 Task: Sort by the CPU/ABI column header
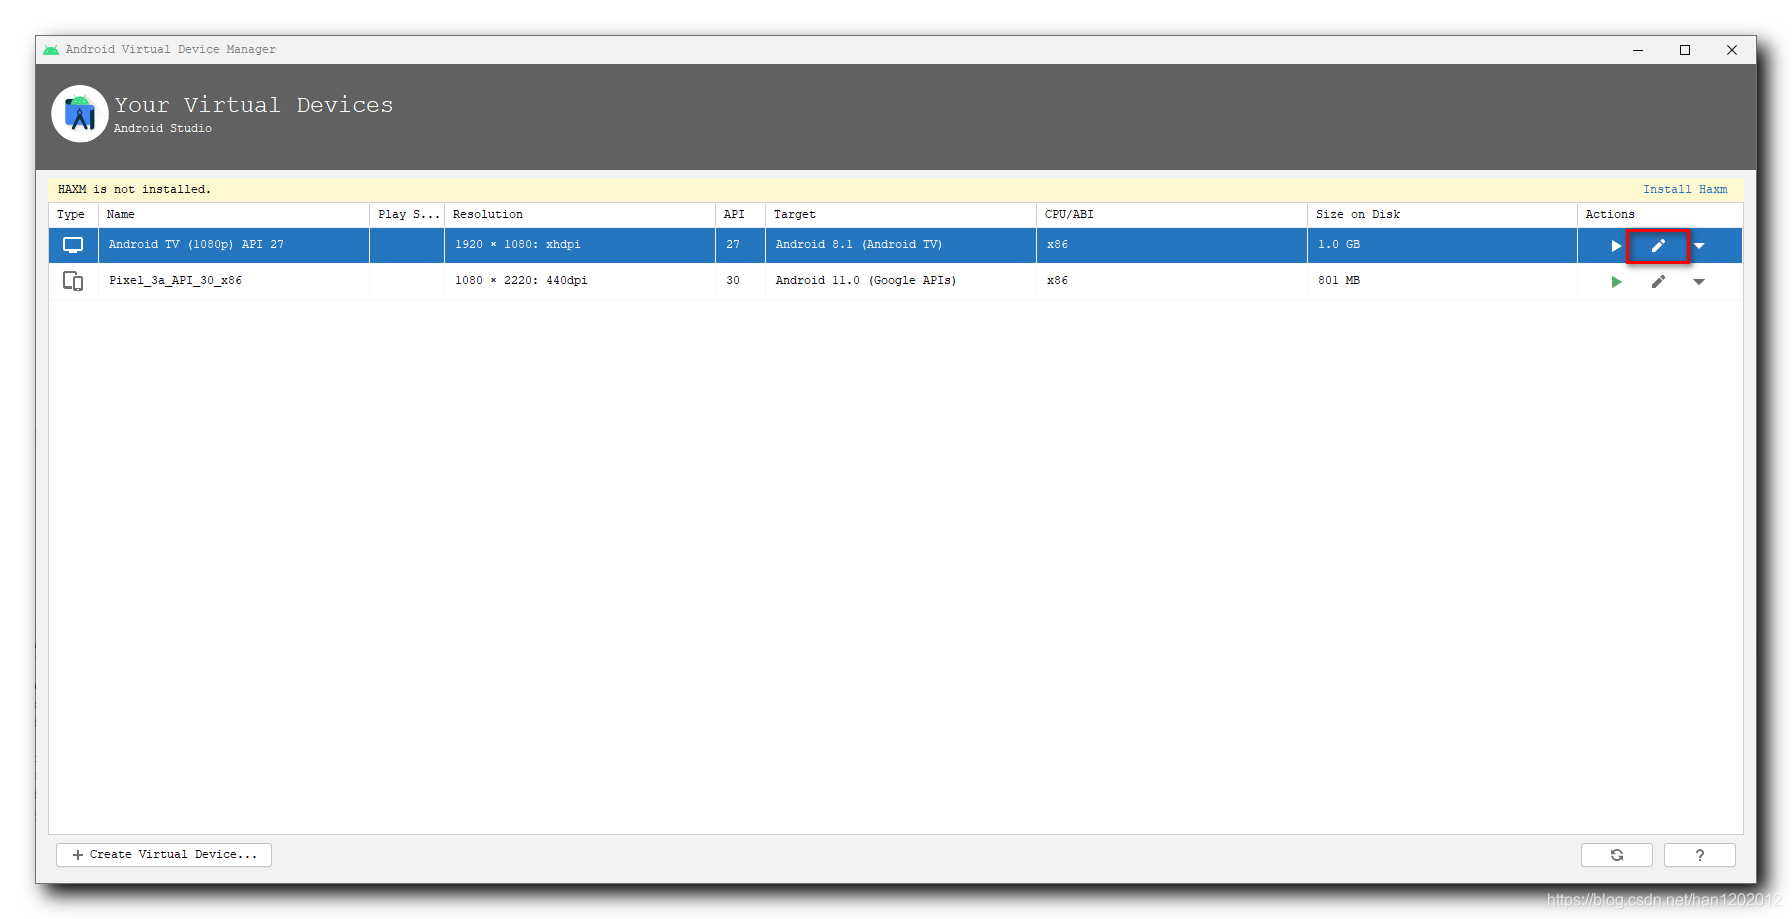pyautogui.click(x=1172, y=215)
